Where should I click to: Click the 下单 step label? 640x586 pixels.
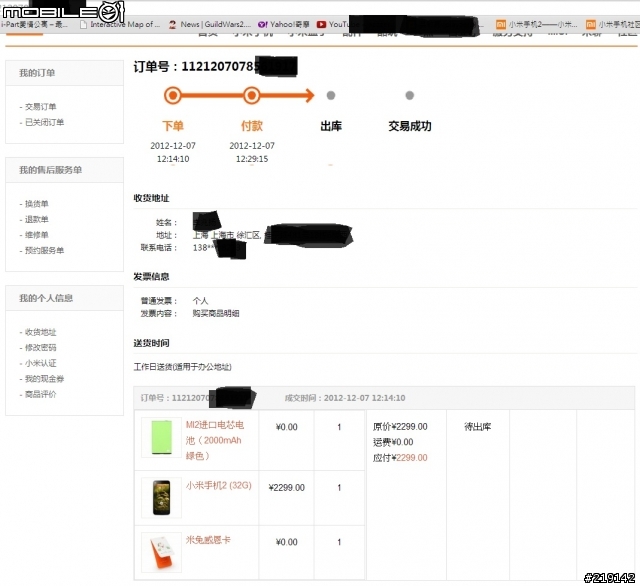pyautogui.click(x=173, y=126)
